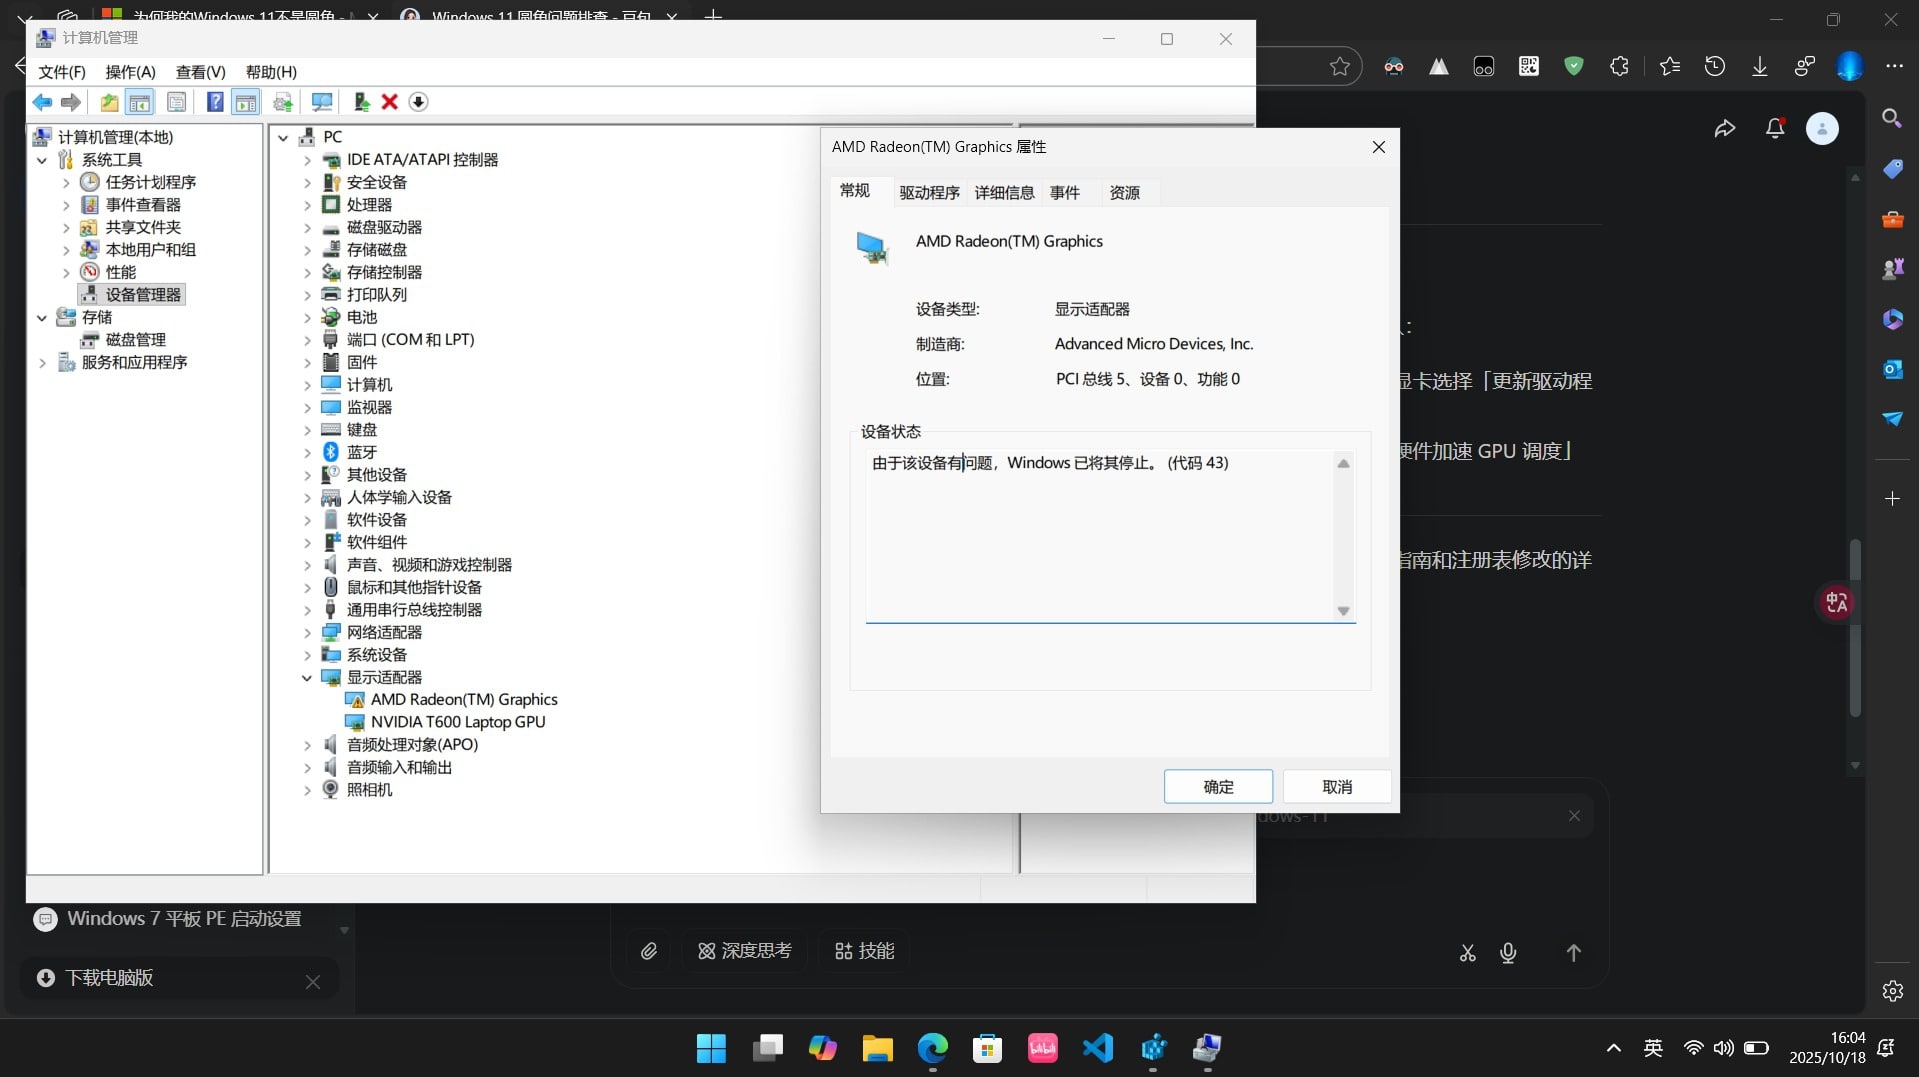The image size is (1919, 1077).
Task: Click the share arrow icon on the page
Action: [x=1725, y=129]
